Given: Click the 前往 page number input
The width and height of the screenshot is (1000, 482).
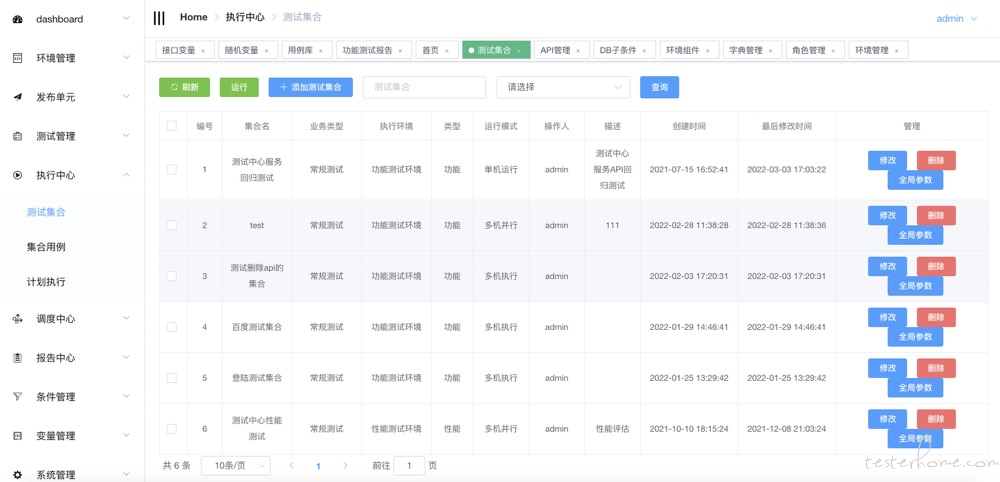Looking at the screenshot, I should tap(409, 465).
